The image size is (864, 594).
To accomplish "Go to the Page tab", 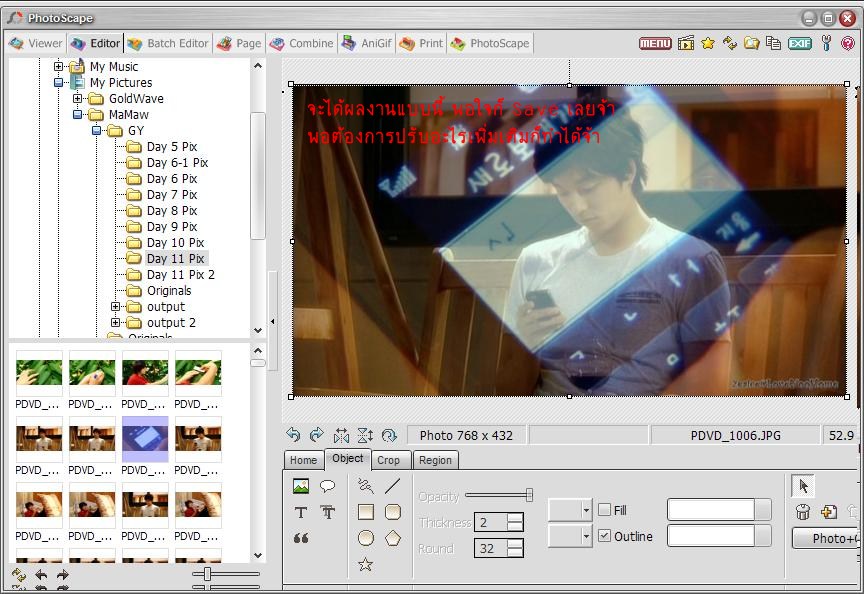I will point(239,43).
